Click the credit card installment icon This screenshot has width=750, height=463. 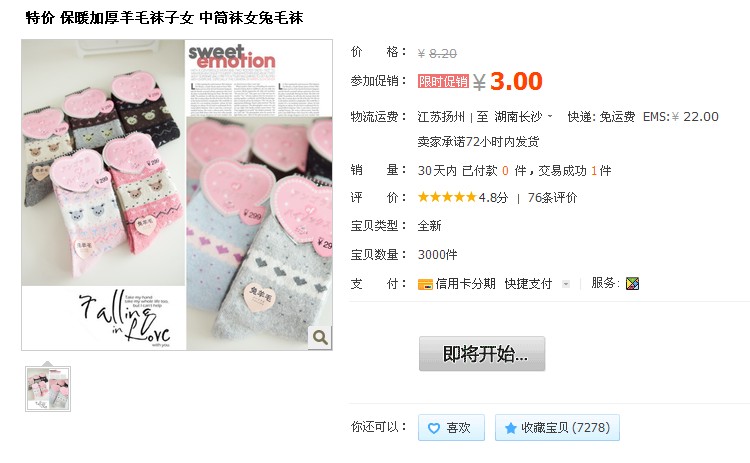point(425,285)
